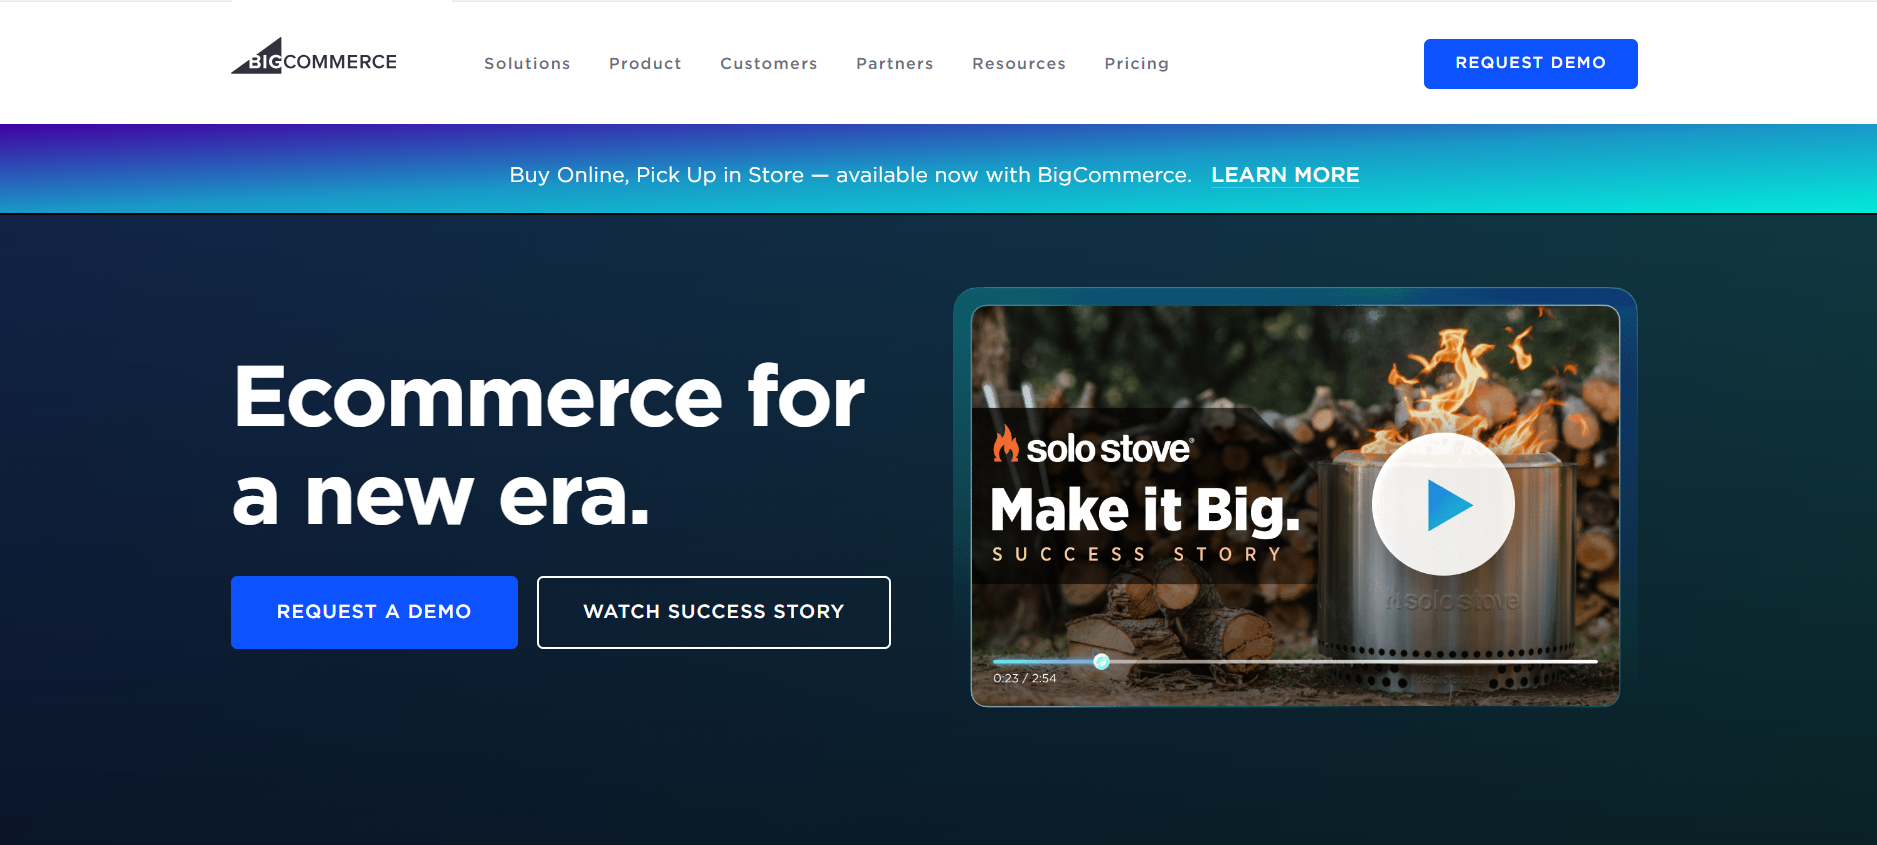Screen dimensions: 1877x845
Task: Open the Partners menu
Action: [x=894, y=63]
